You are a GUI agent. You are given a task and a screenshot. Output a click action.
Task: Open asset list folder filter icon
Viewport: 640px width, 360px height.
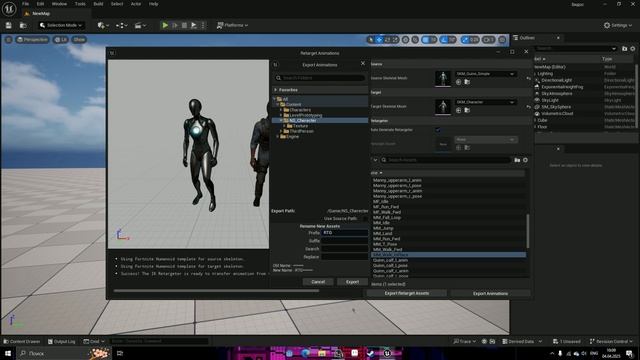pyautogui.click(x=517, y=160)
